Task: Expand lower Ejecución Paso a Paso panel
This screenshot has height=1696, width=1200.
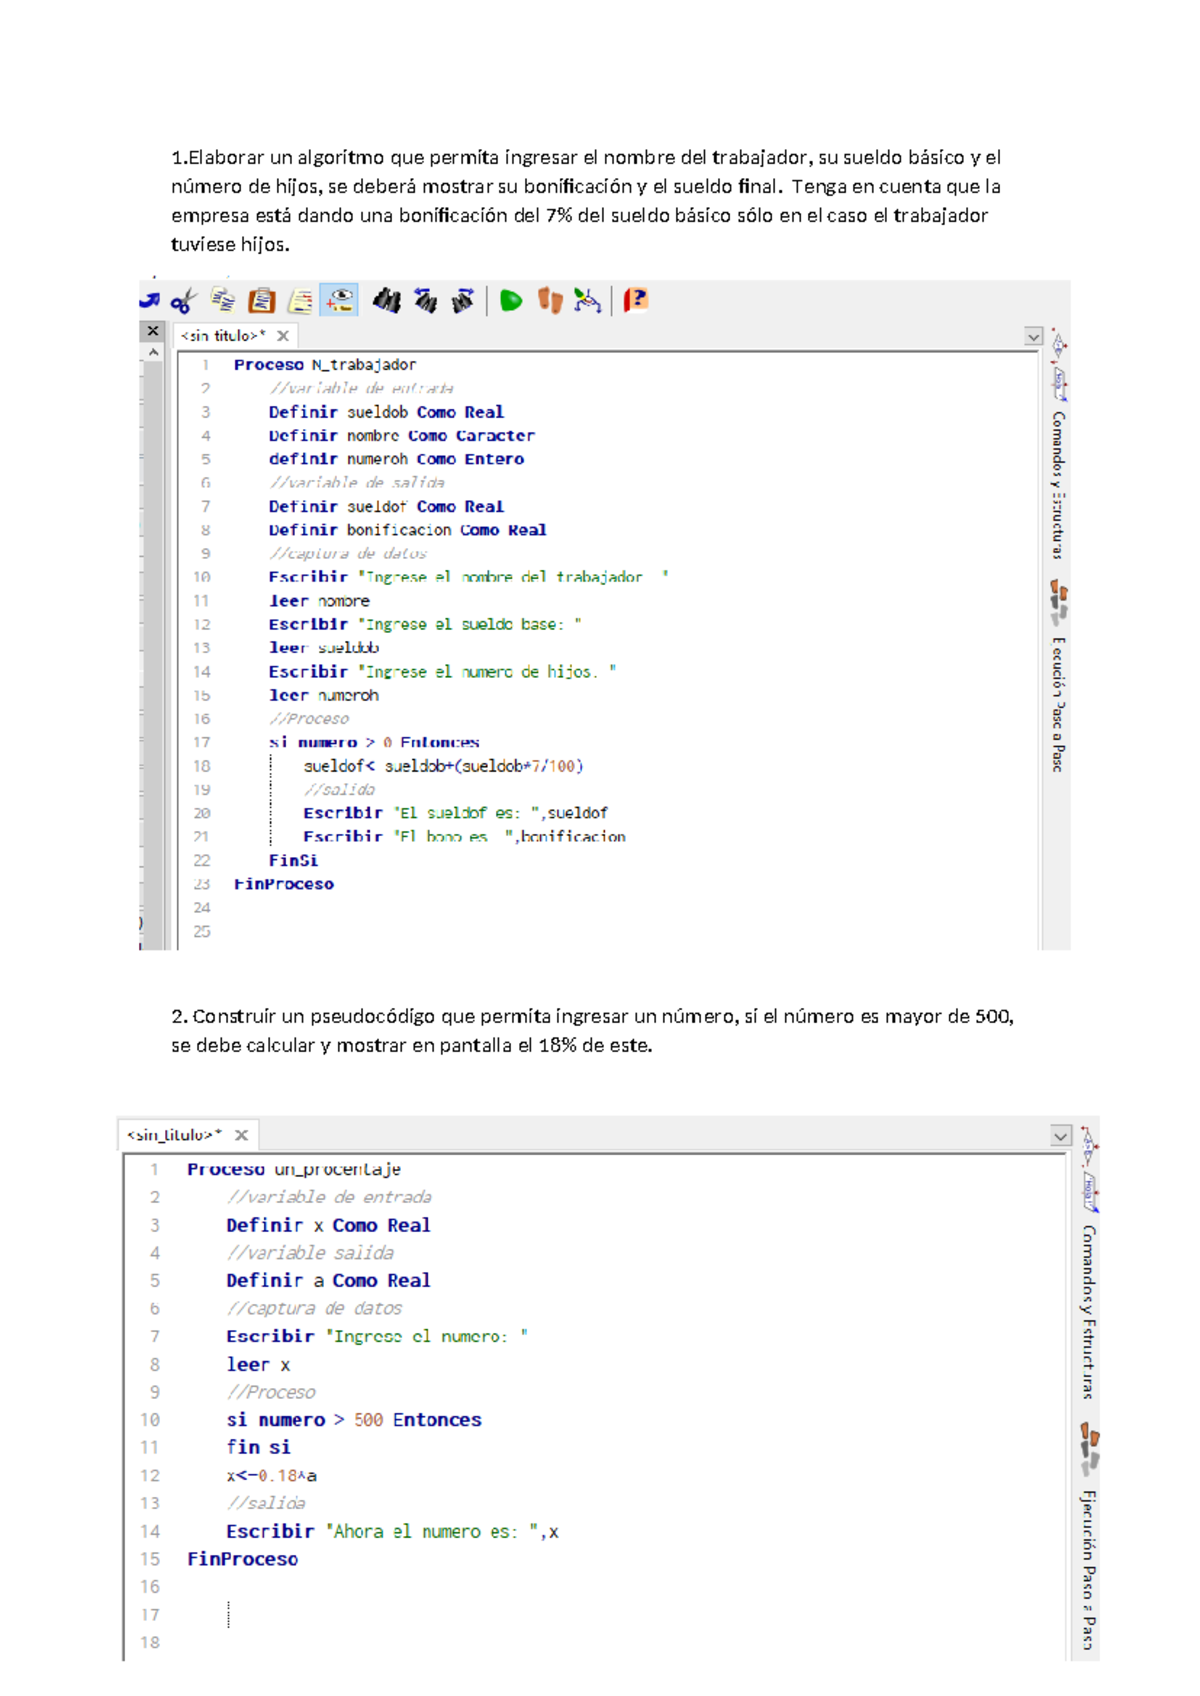Action: 1088,1568
